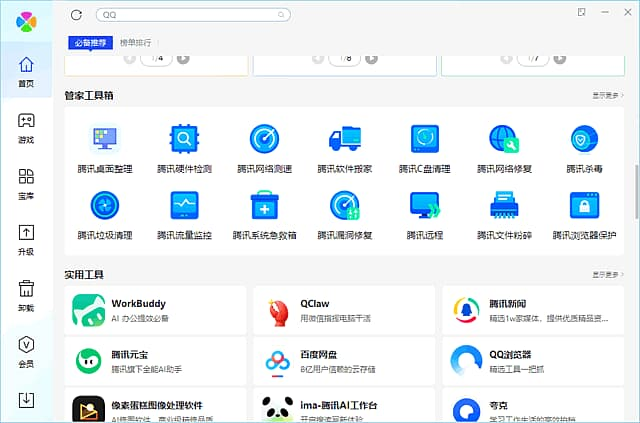This screenshot has height=423, width=640.
Task: Go to next page on 1/8 pager
Action: point(371,58)
